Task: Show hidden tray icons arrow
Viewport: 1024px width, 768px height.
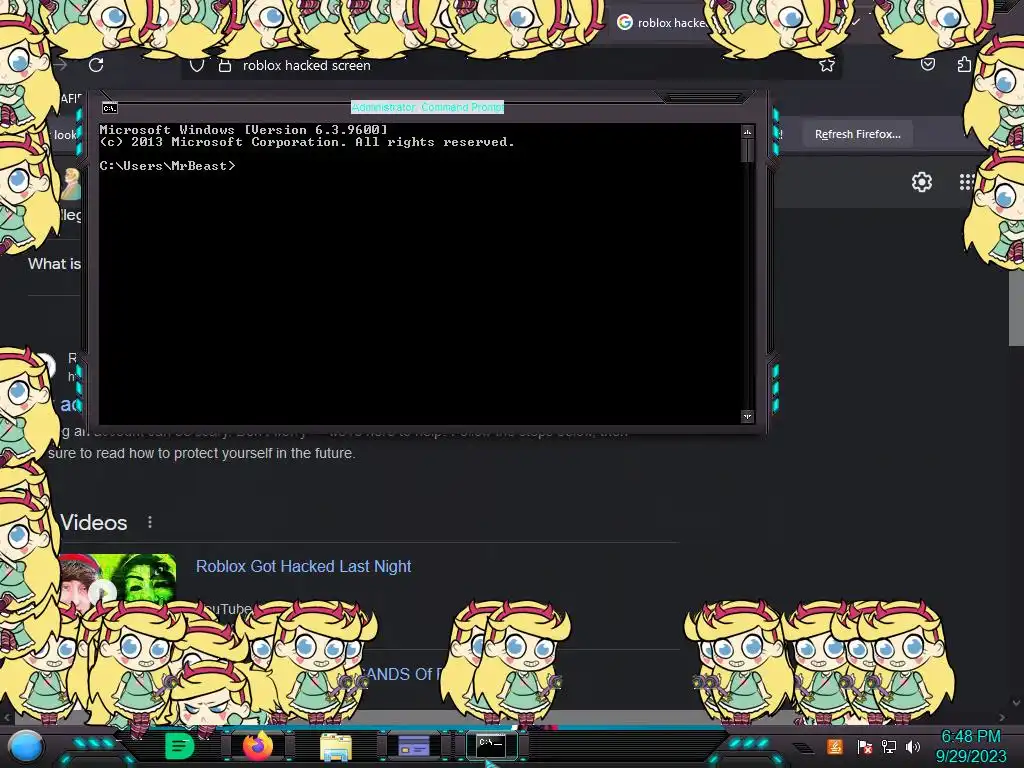Action: [x=804, y=748]
